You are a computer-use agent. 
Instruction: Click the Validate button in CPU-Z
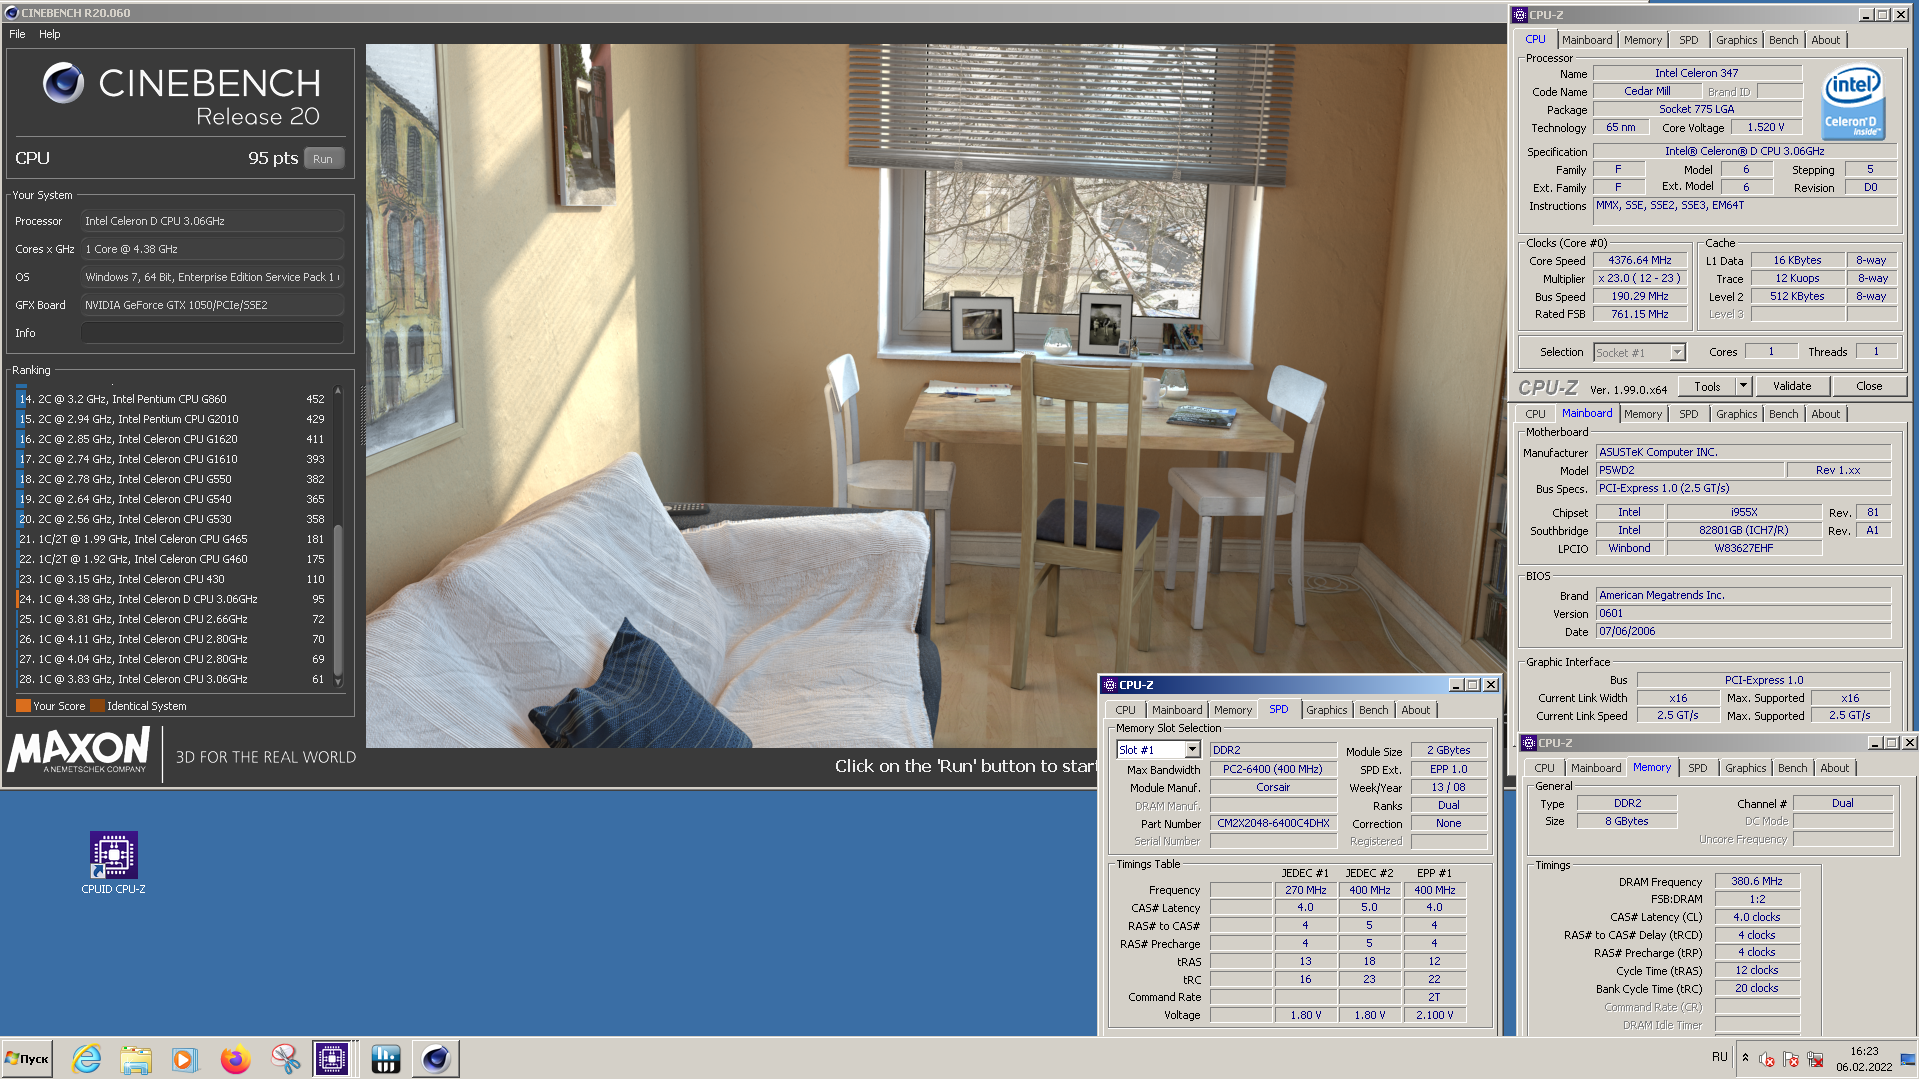[1792, 386]
